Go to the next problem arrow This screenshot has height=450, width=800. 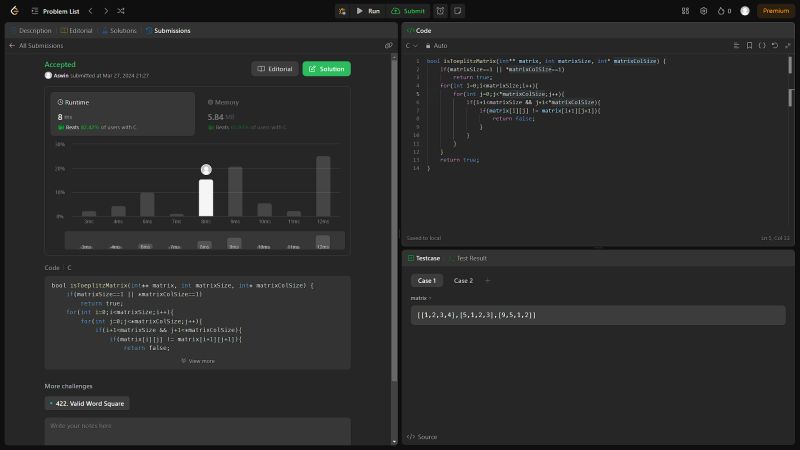106,11
